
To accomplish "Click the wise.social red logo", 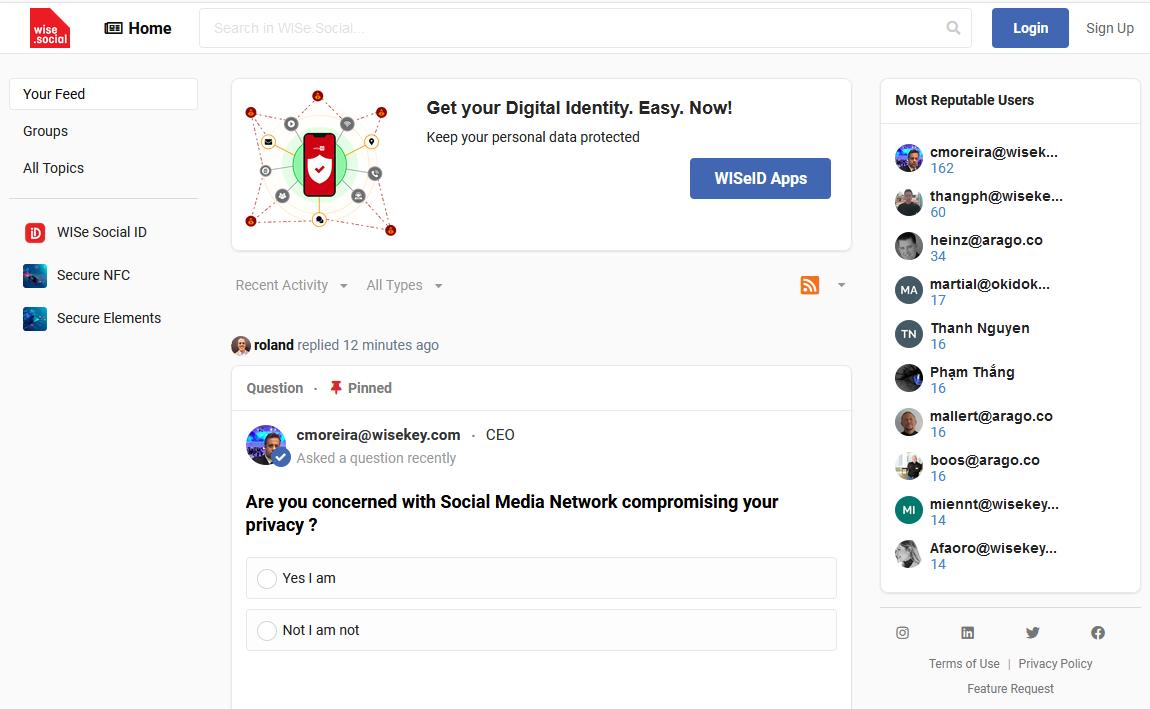I will click(50, 28).
